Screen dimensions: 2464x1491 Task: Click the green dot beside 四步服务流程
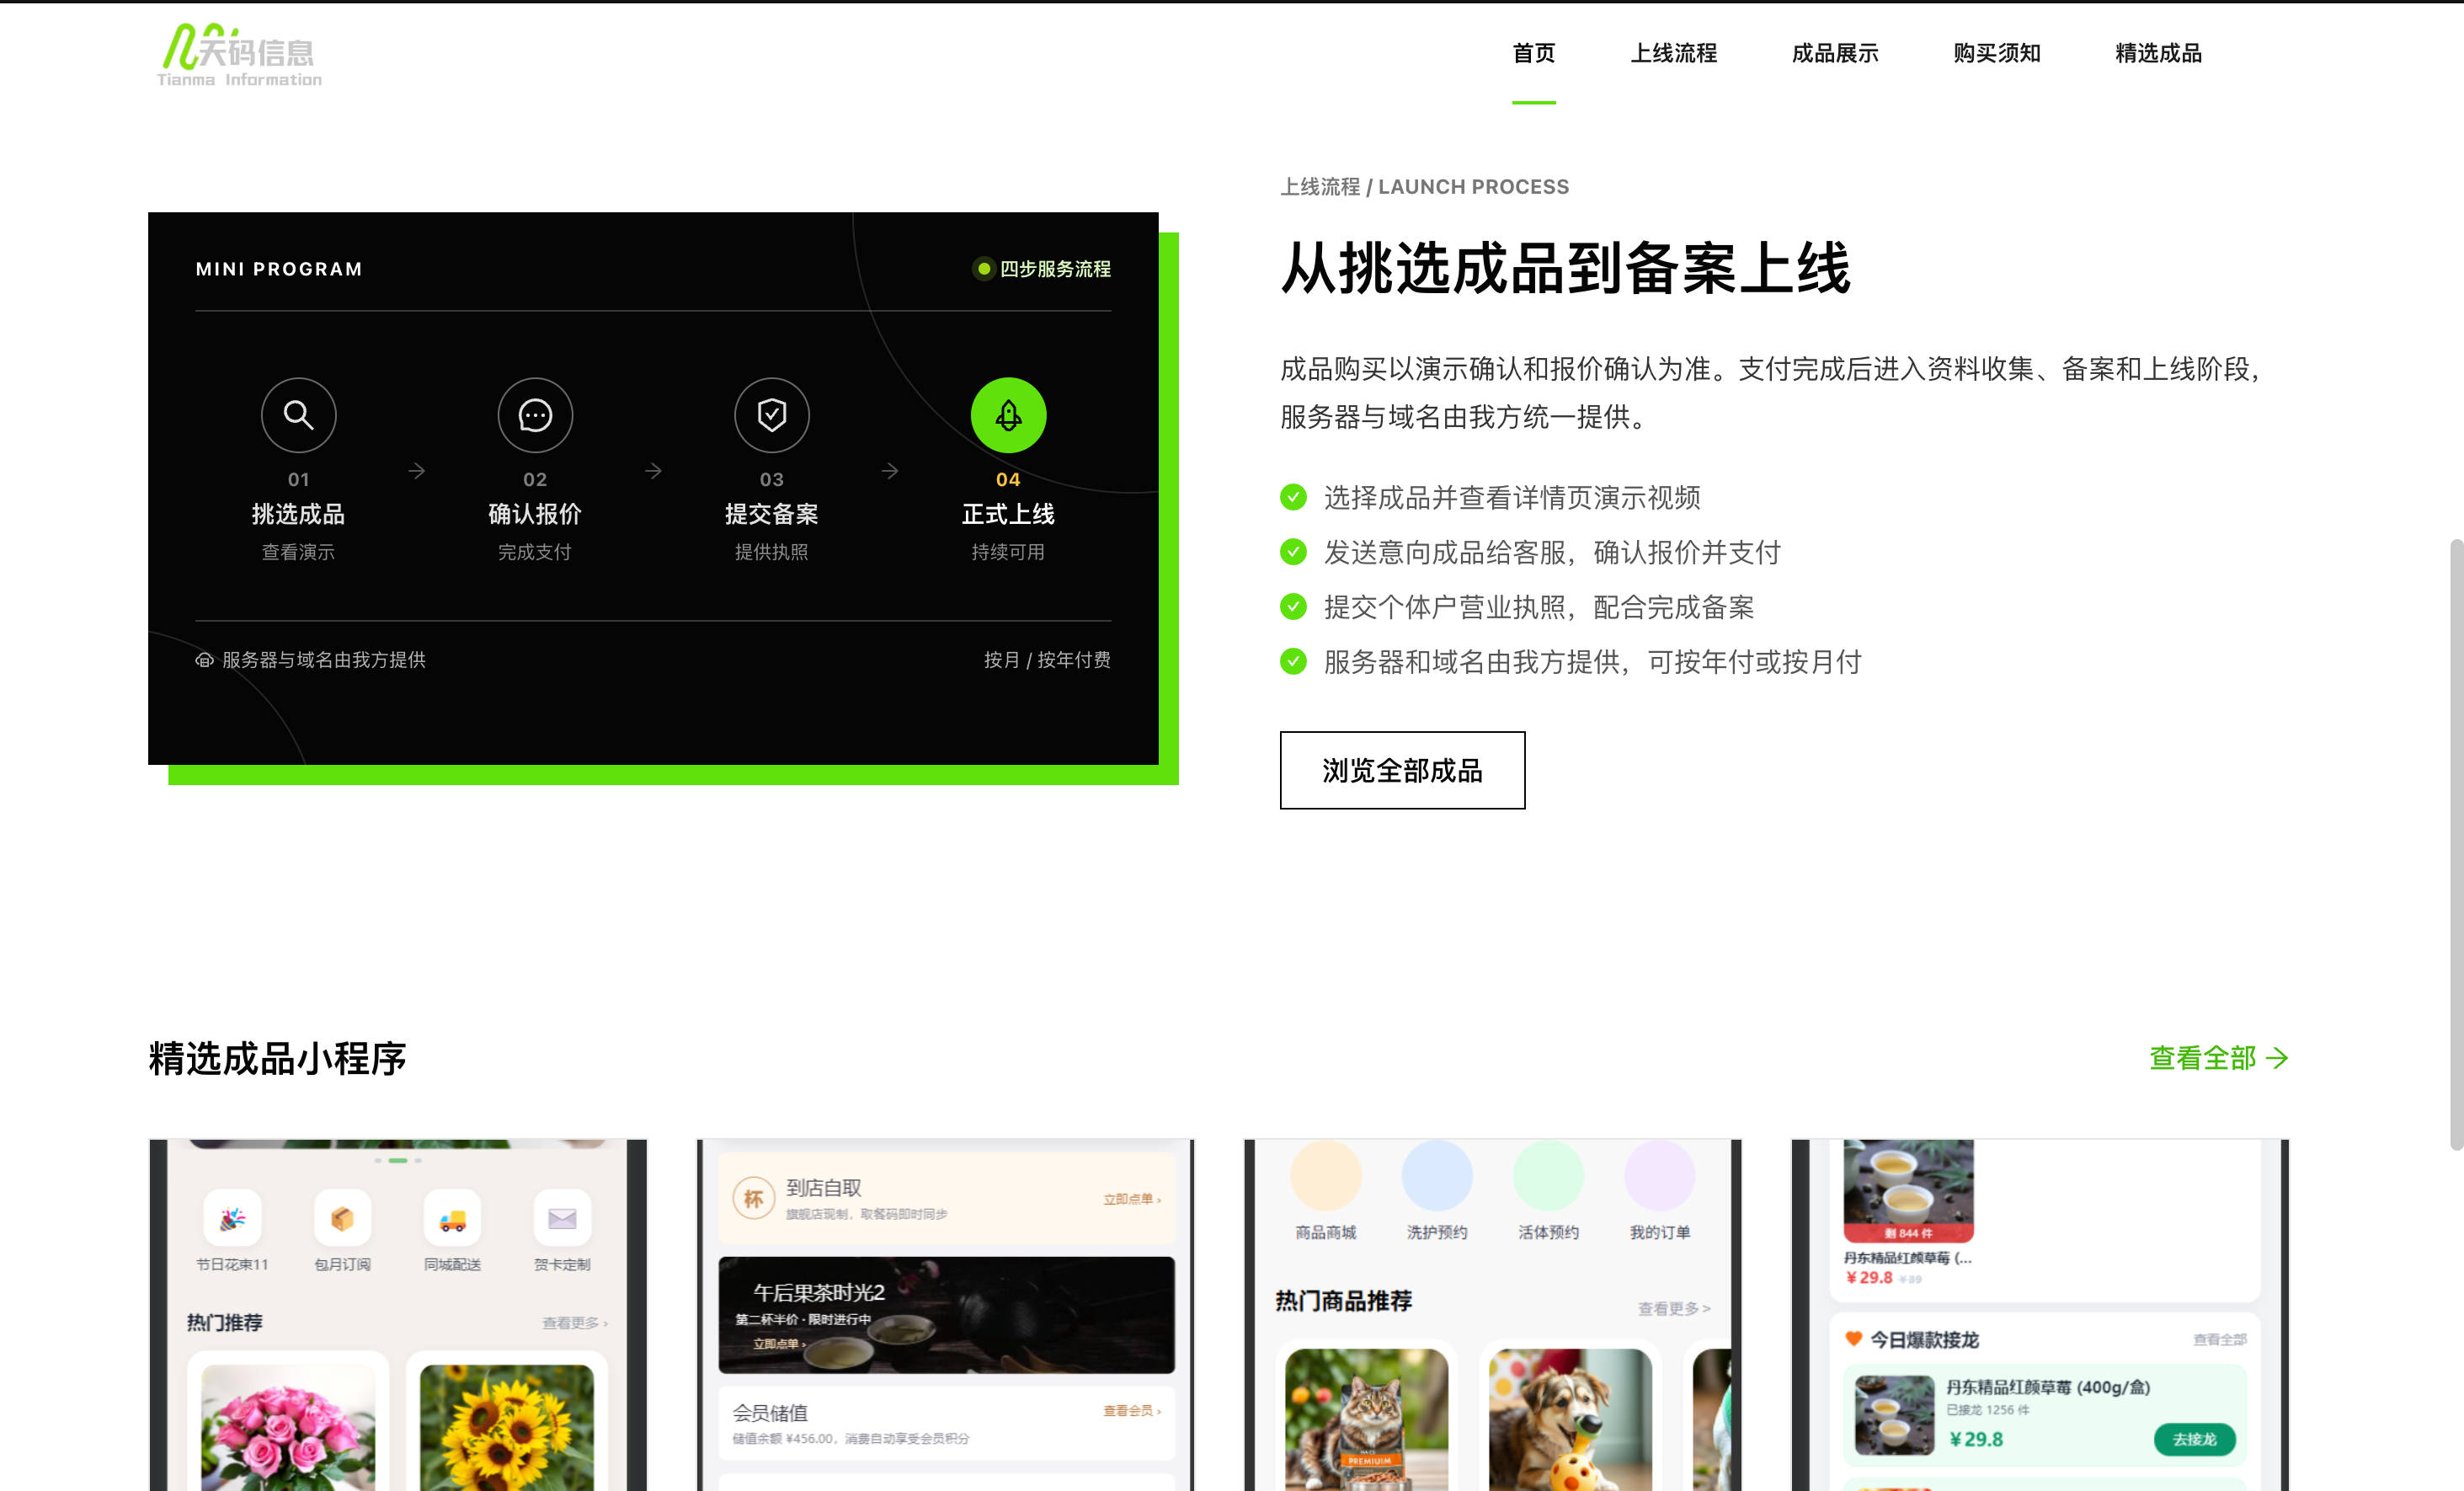click(984, 268)
